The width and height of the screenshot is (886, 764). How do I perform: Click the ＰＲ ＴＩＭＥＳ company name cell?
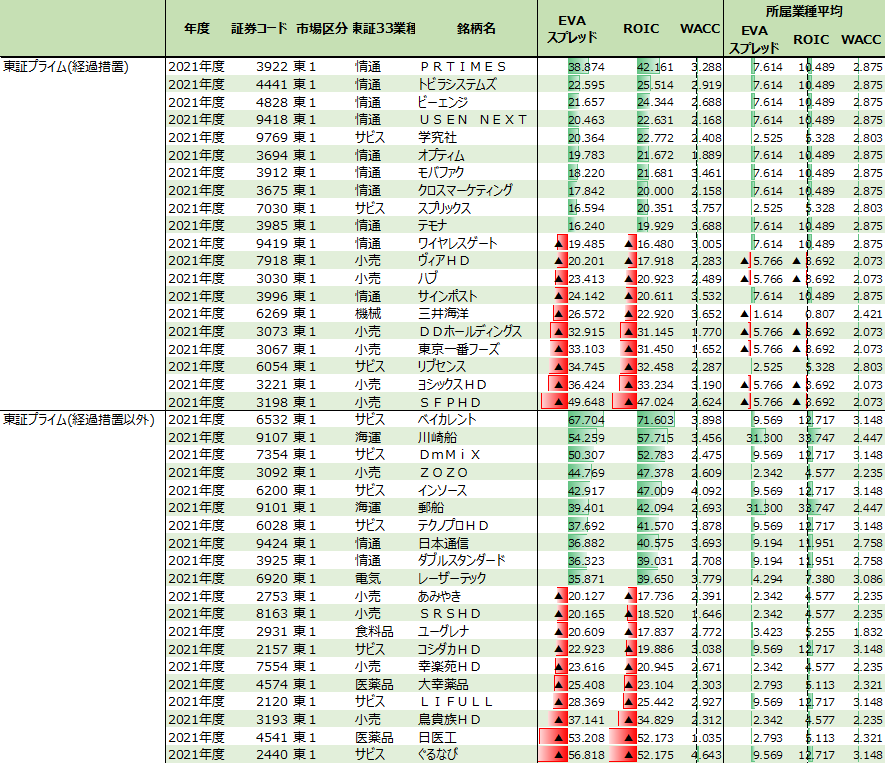click(x=462, y=66)
